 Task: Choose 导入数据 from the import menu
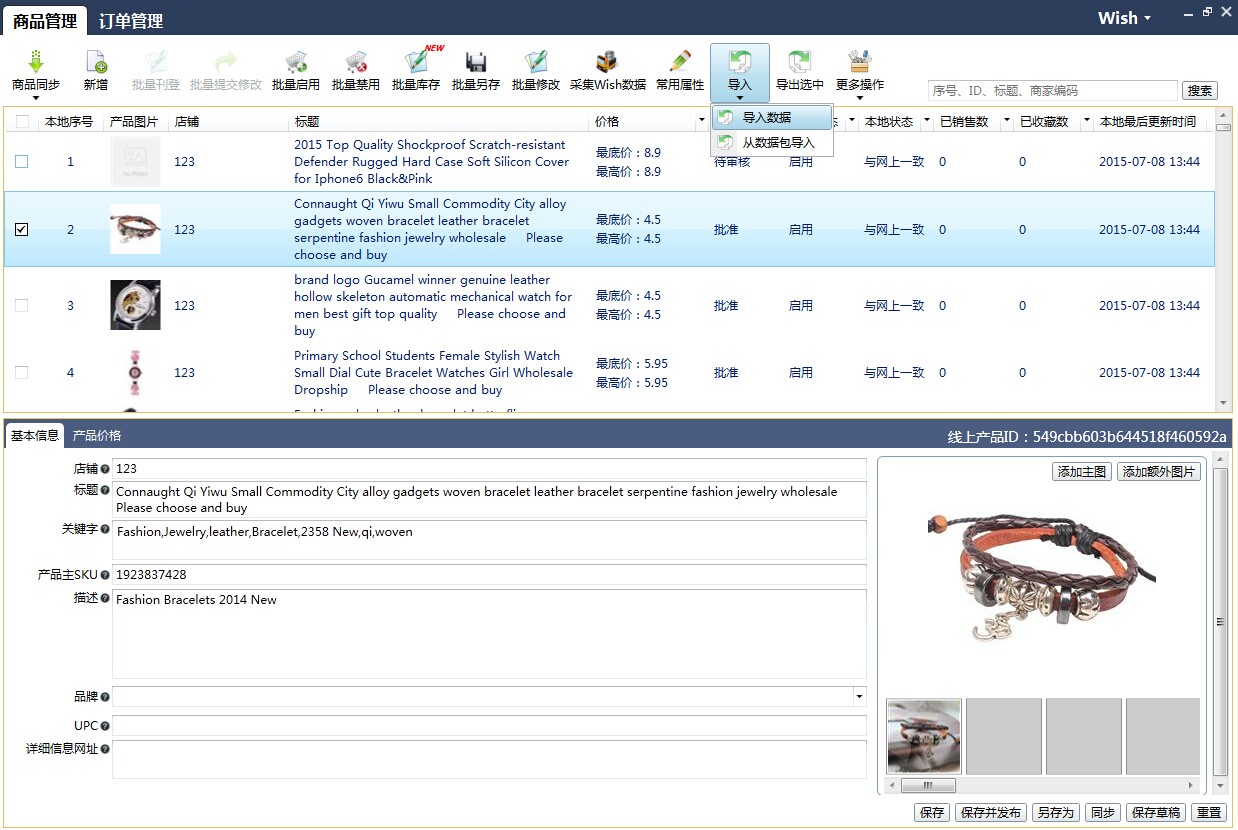coord(772,118)
